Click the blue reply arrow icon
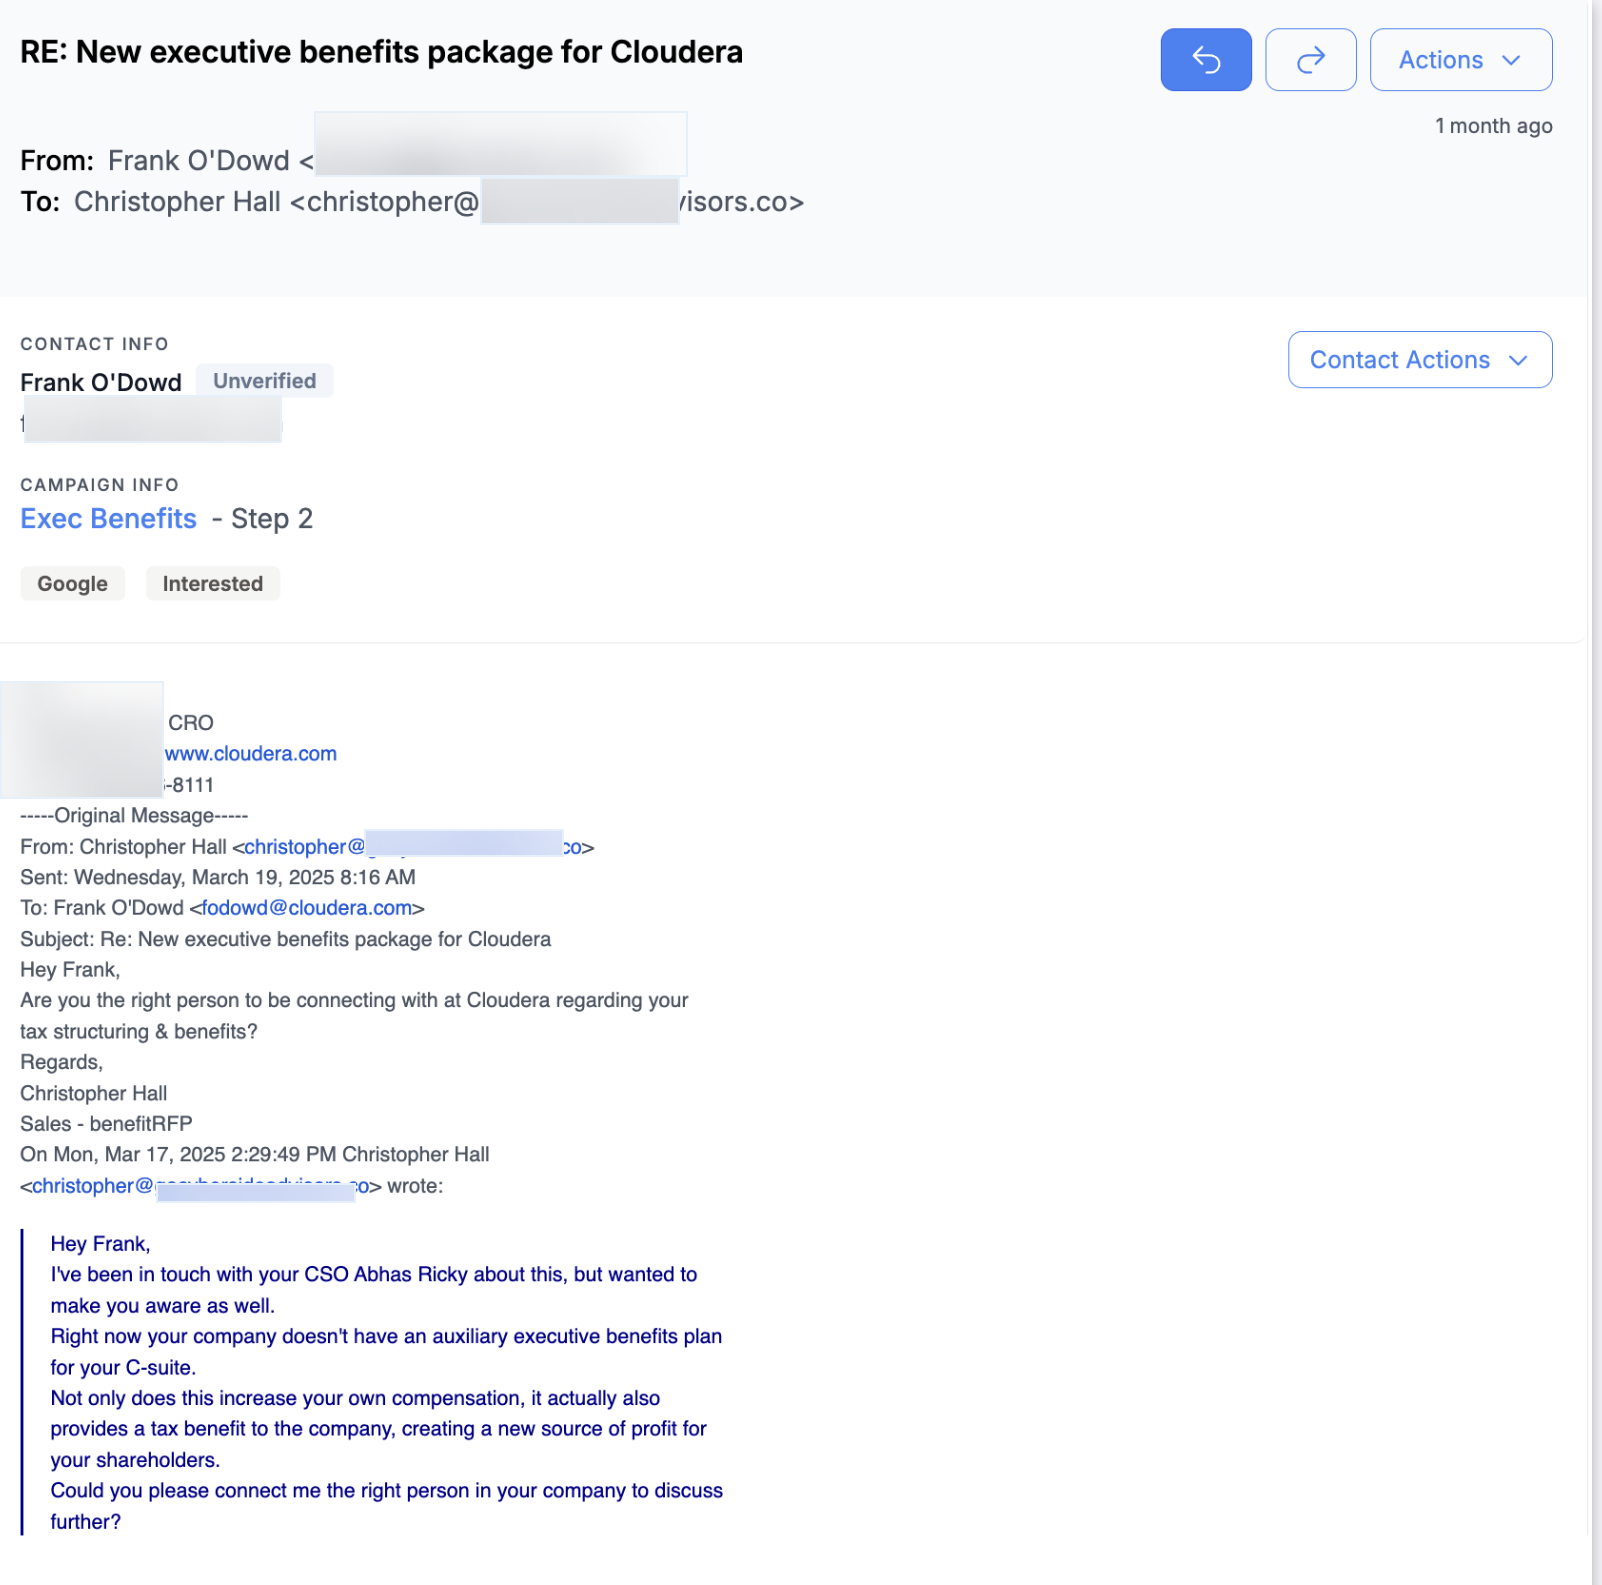 (1205, 60)
